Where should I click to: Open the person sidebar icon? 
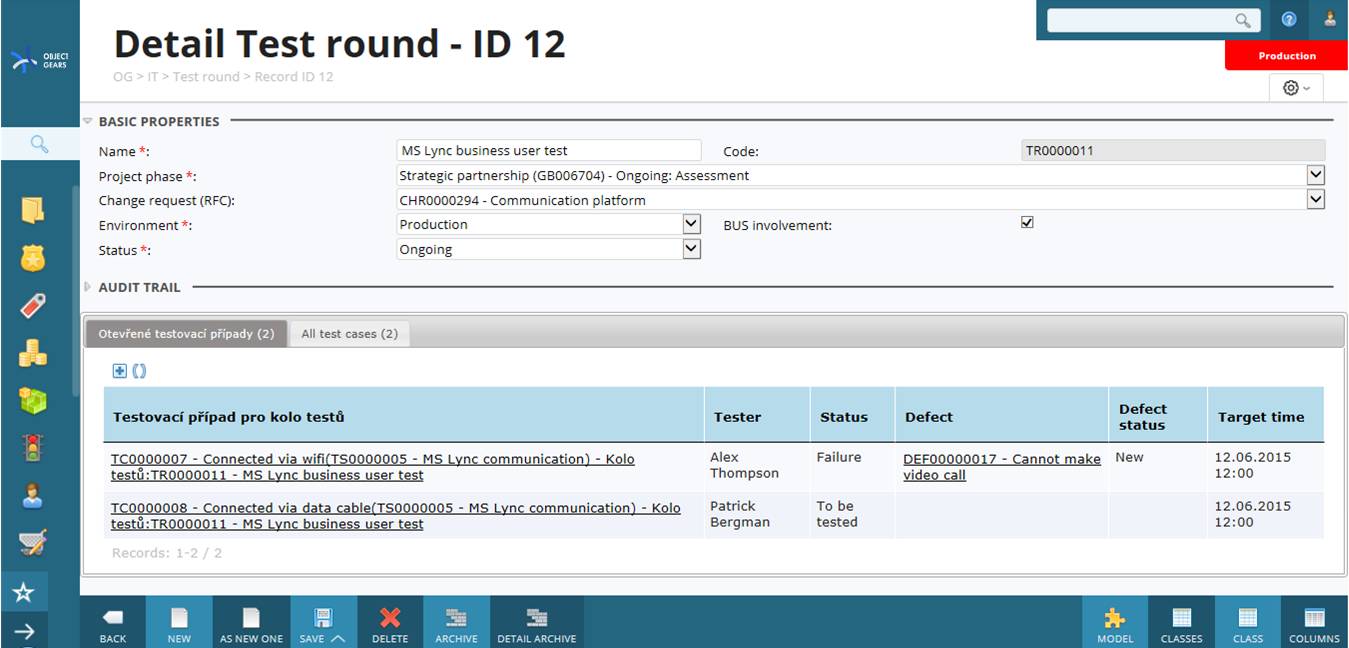[33, 496]
